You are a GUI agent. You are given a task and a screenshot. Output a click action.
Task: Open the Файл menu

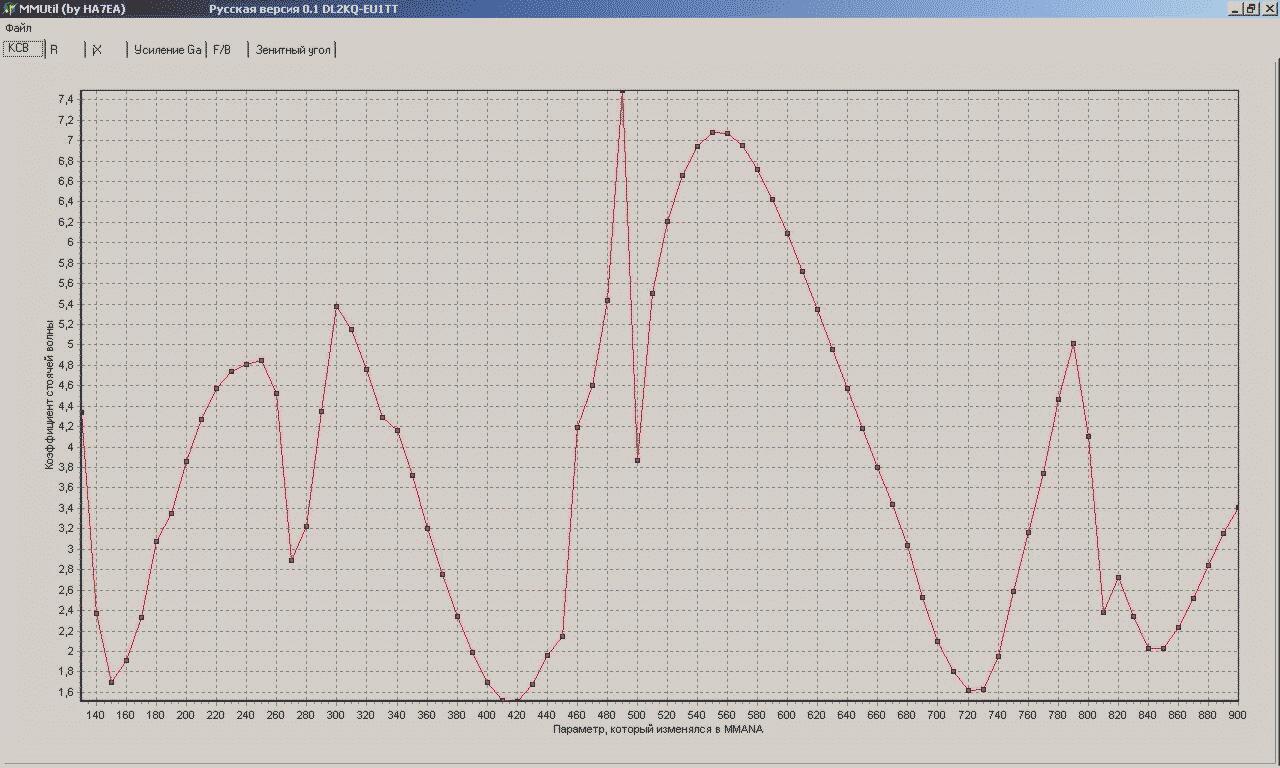[18, 28]
